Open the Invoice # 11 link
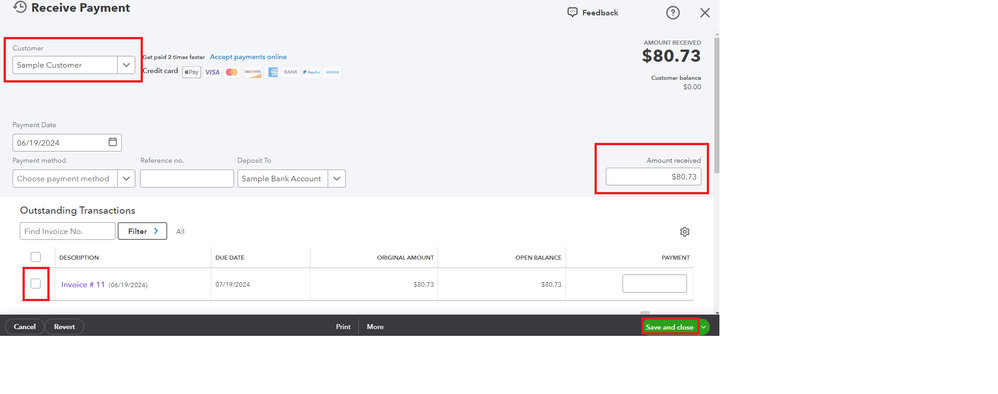The height and width of the screenshot is (394, 998). click(83, 285)
